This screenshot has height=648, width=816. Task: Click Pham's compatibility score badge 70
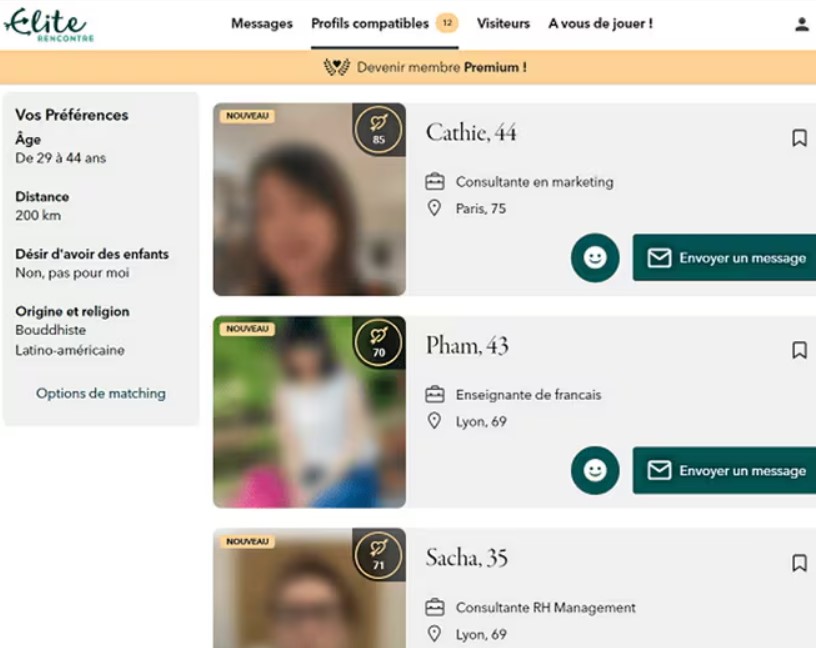pos(379,342)
